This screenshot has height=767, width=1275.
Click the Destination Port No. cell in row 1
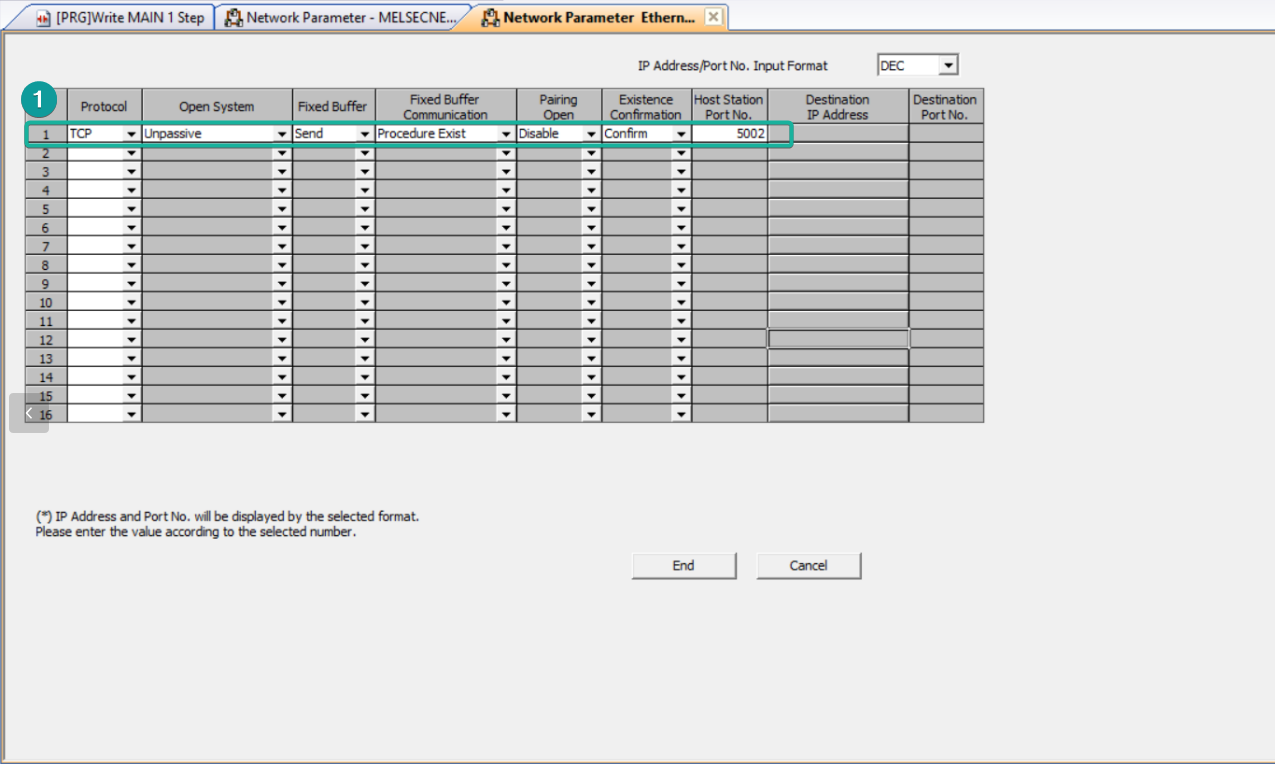point(946,134)
